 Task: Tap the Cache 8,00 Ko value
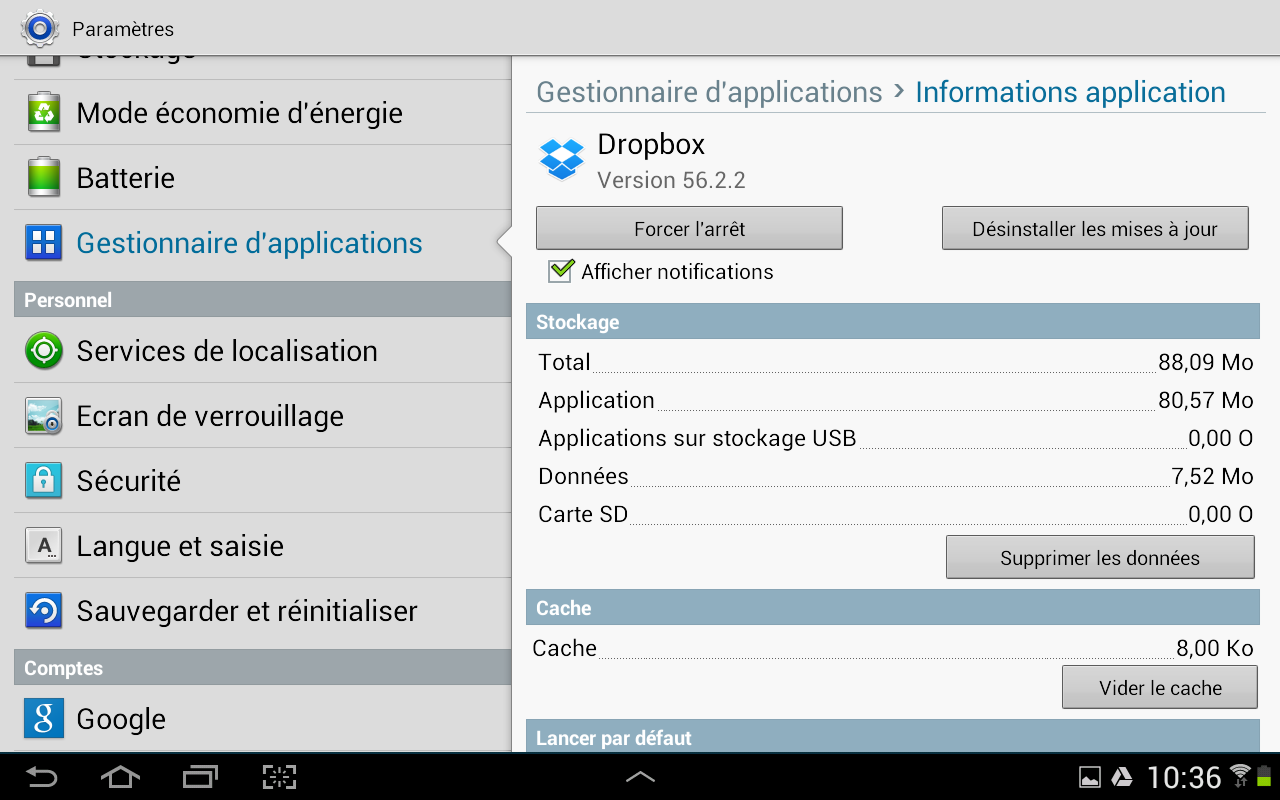(1214, 648)
